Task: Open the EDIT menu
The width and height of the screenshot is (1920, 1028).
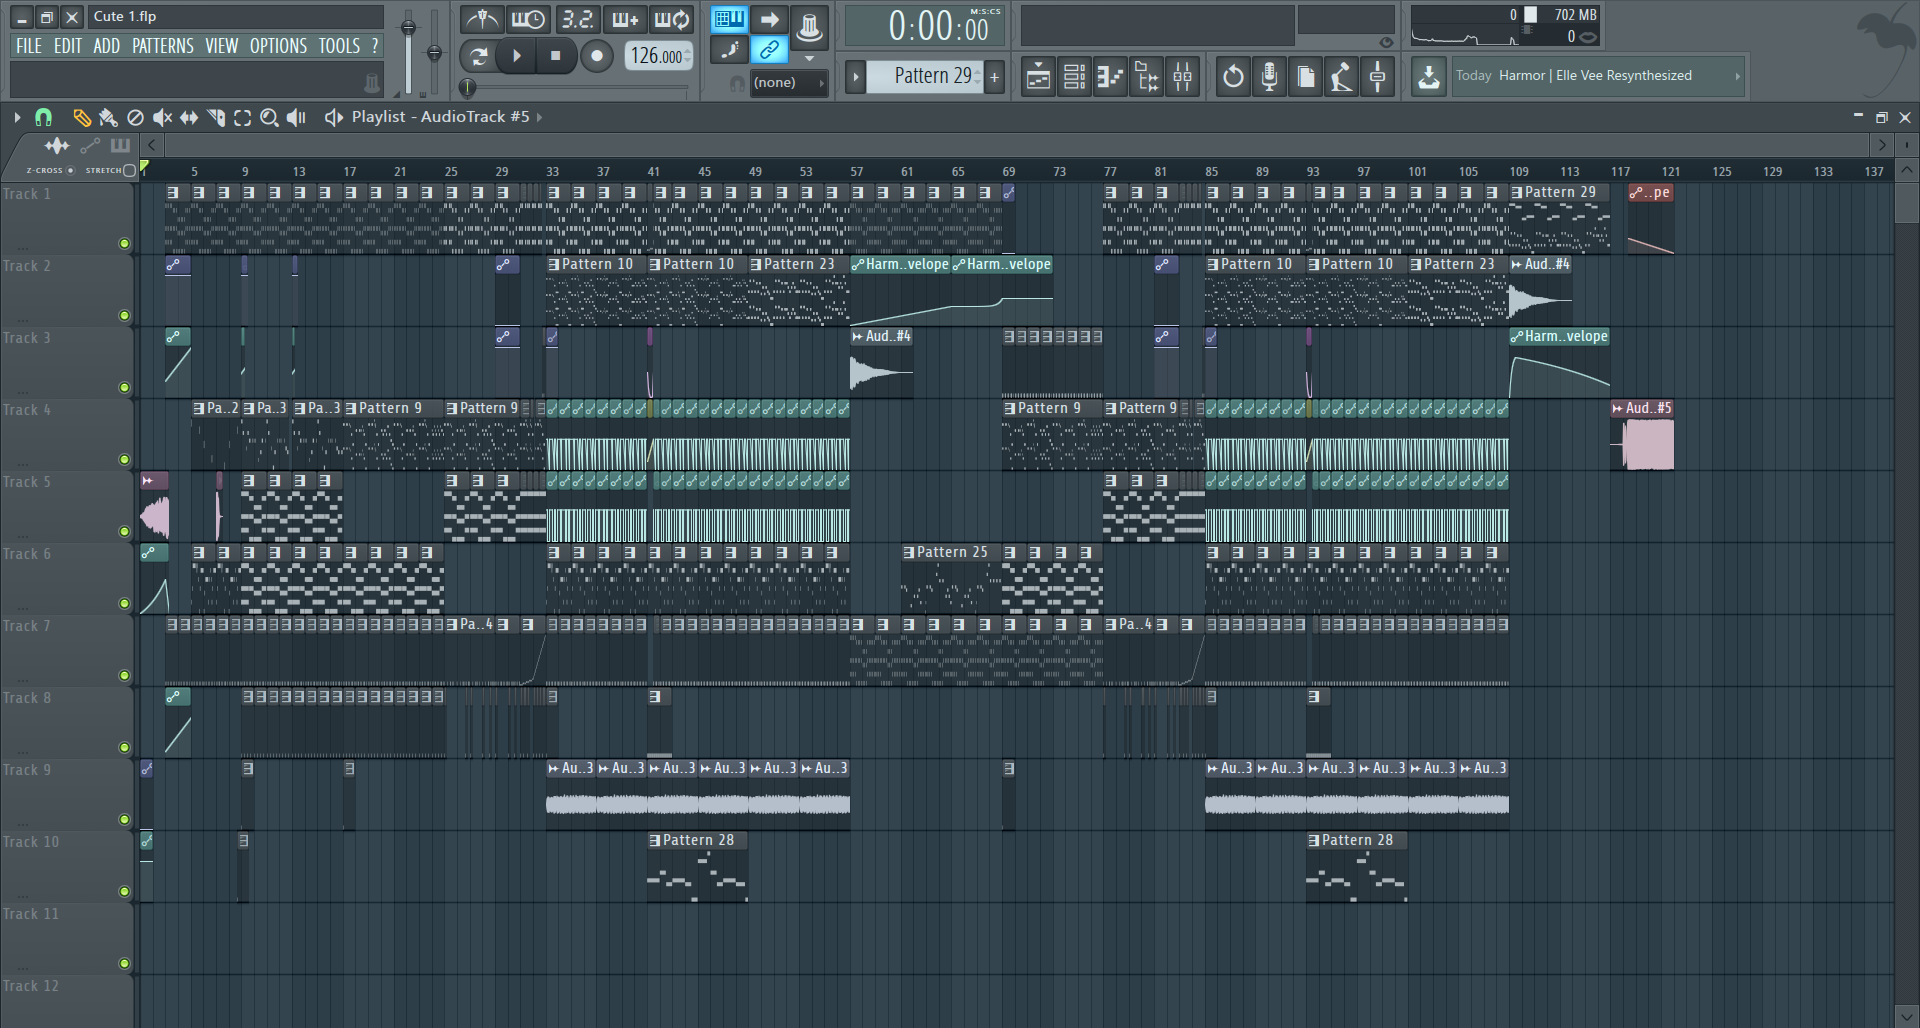Action: point(68,46)
